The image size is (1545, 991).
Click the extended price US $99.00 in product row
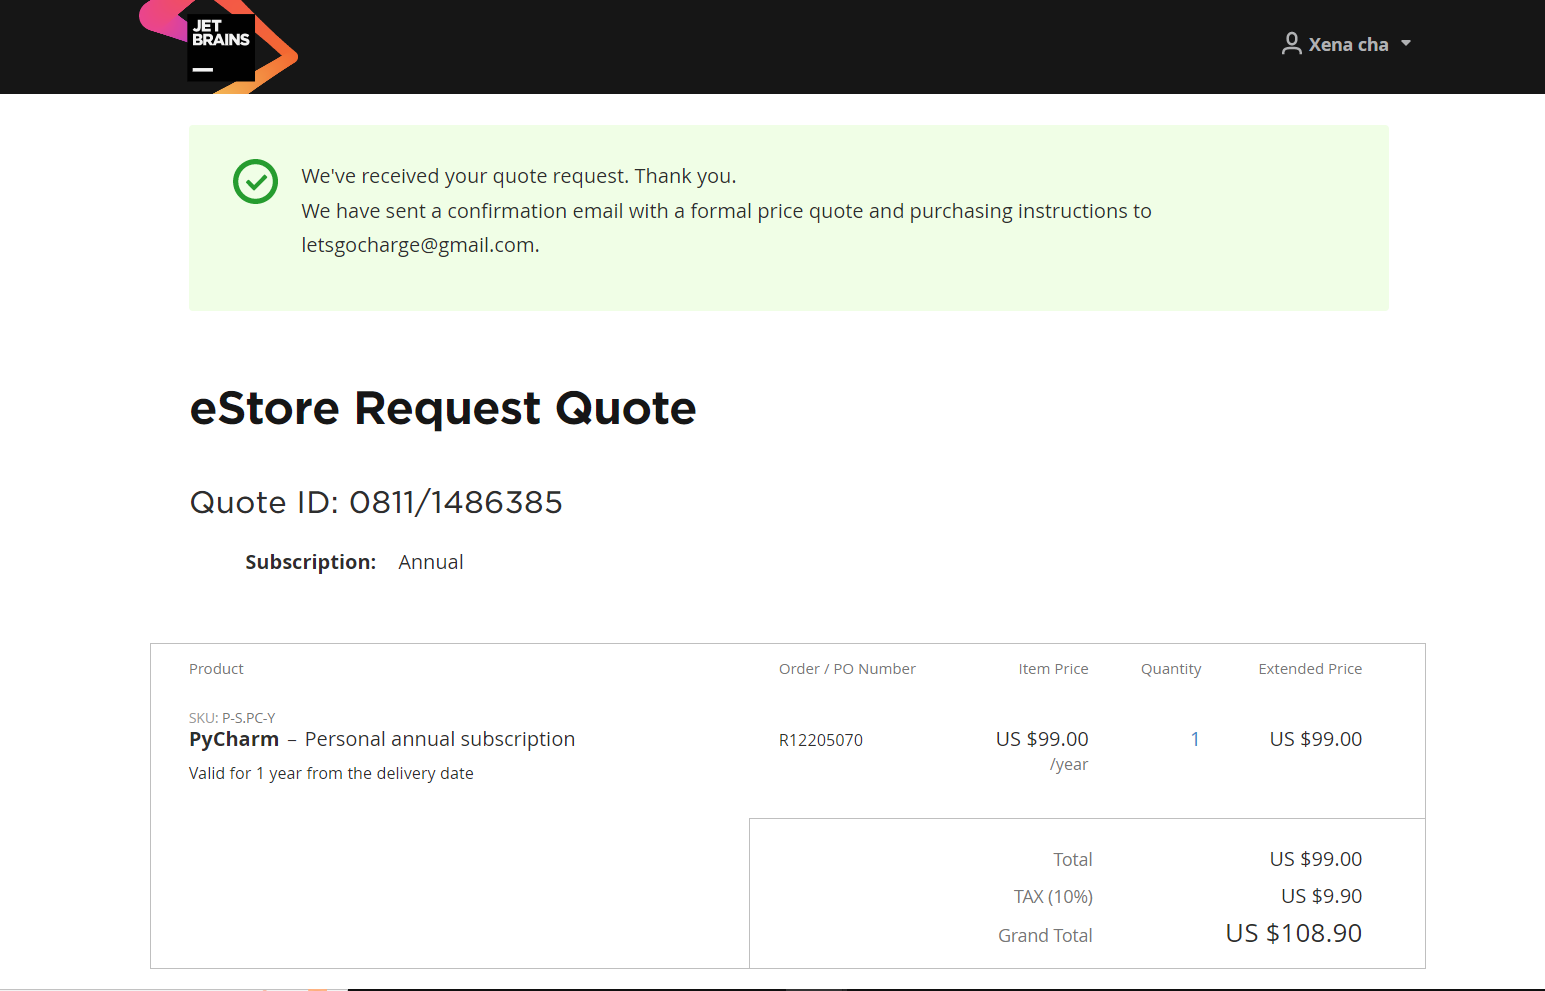point(1316,739)
